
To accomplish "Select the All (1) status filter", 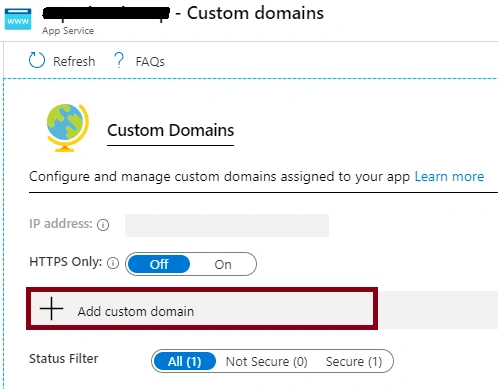I will (185, 361).
